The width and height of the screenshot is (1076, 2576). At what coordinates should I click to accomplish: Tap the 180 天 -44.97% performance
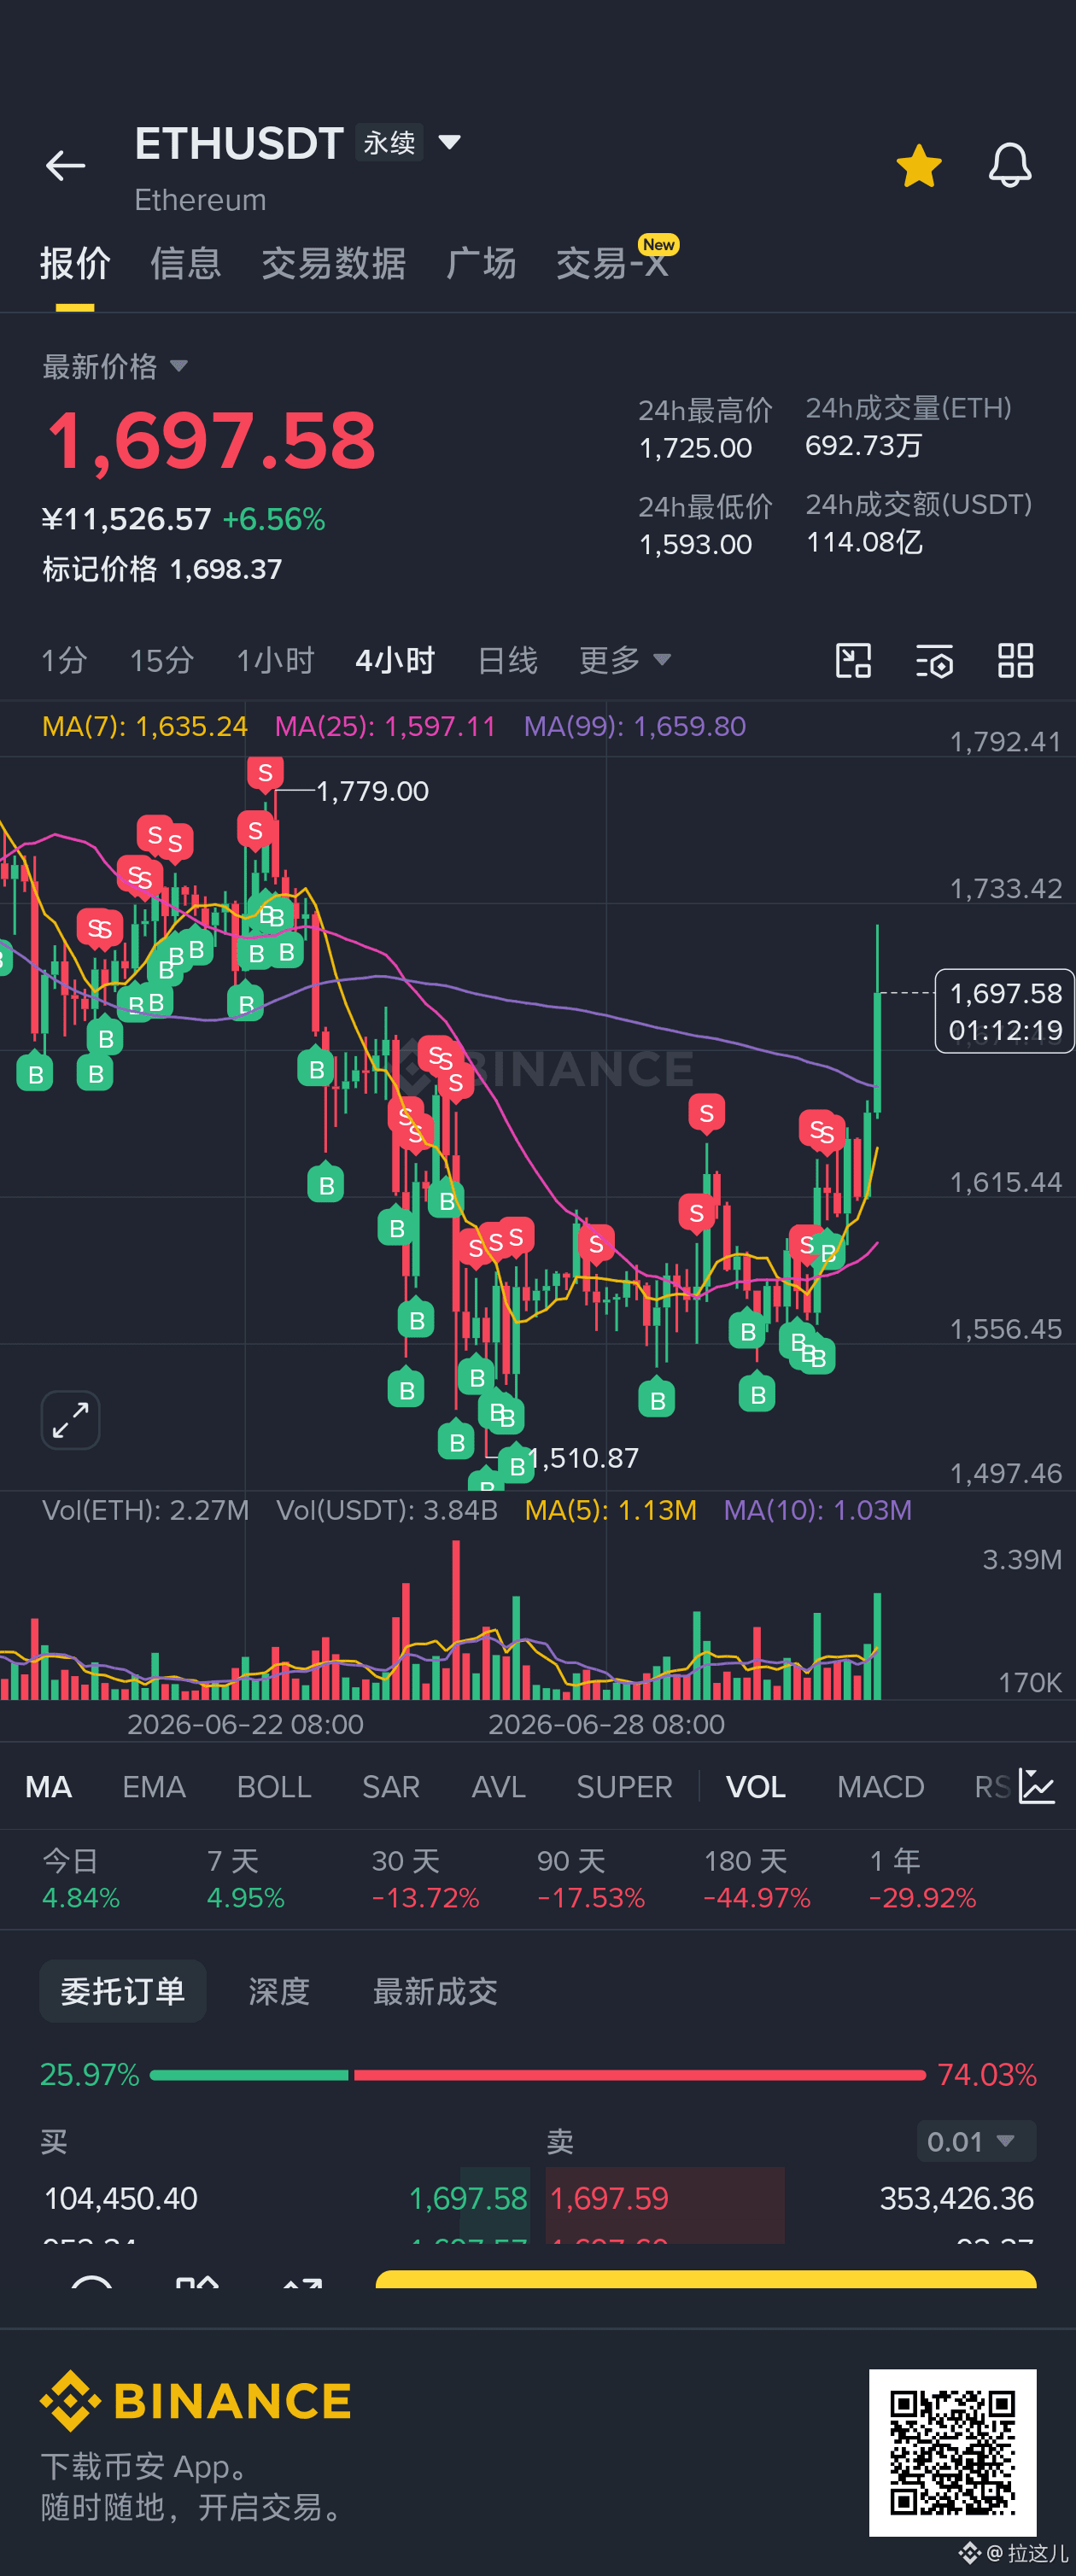pyautogui.click(x=756, y=1878)
